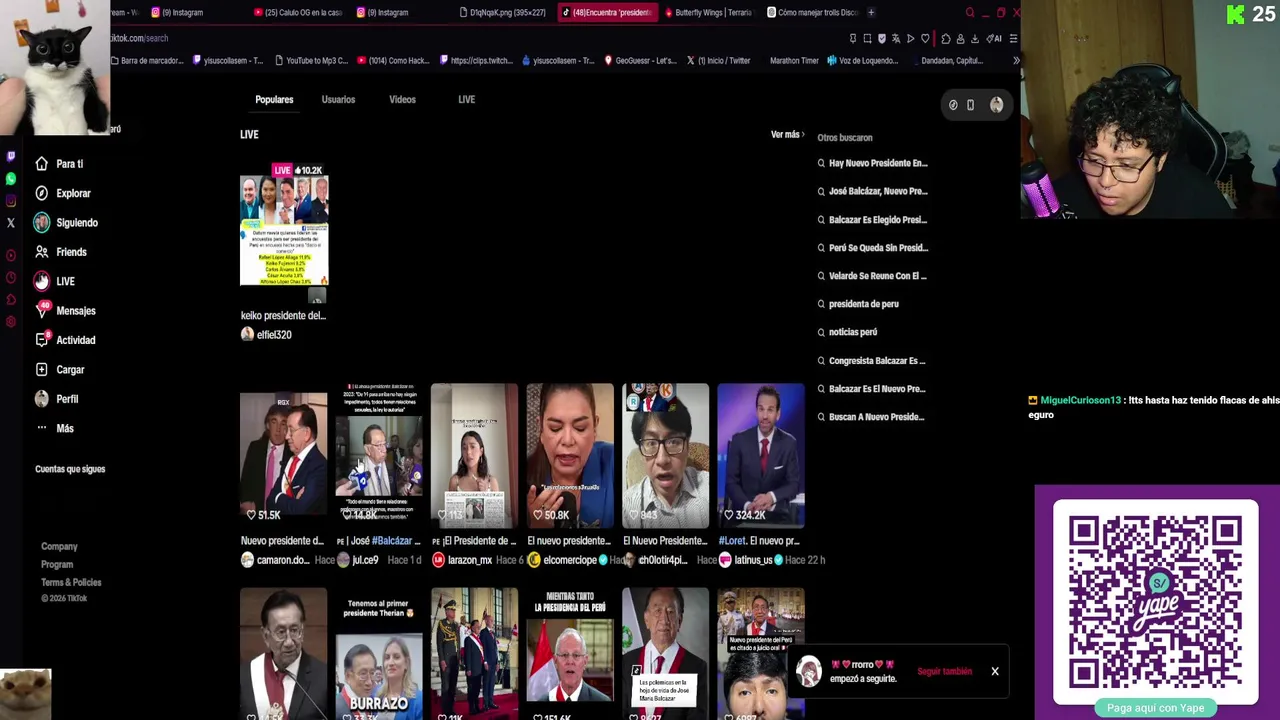Image resolution: width=1280 pixels, height=720 pixels.
Task: Expand Program footer section
Action: 57,565
